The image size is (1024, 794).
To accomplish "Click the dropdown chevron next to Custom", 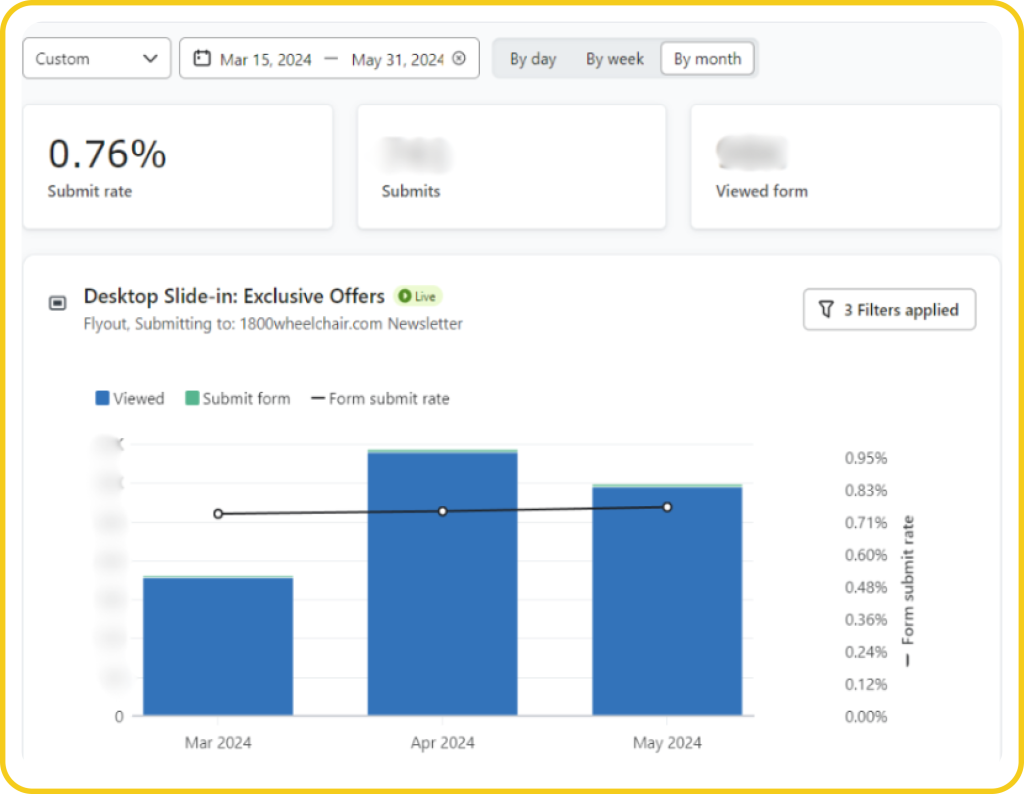I will 151,59.
